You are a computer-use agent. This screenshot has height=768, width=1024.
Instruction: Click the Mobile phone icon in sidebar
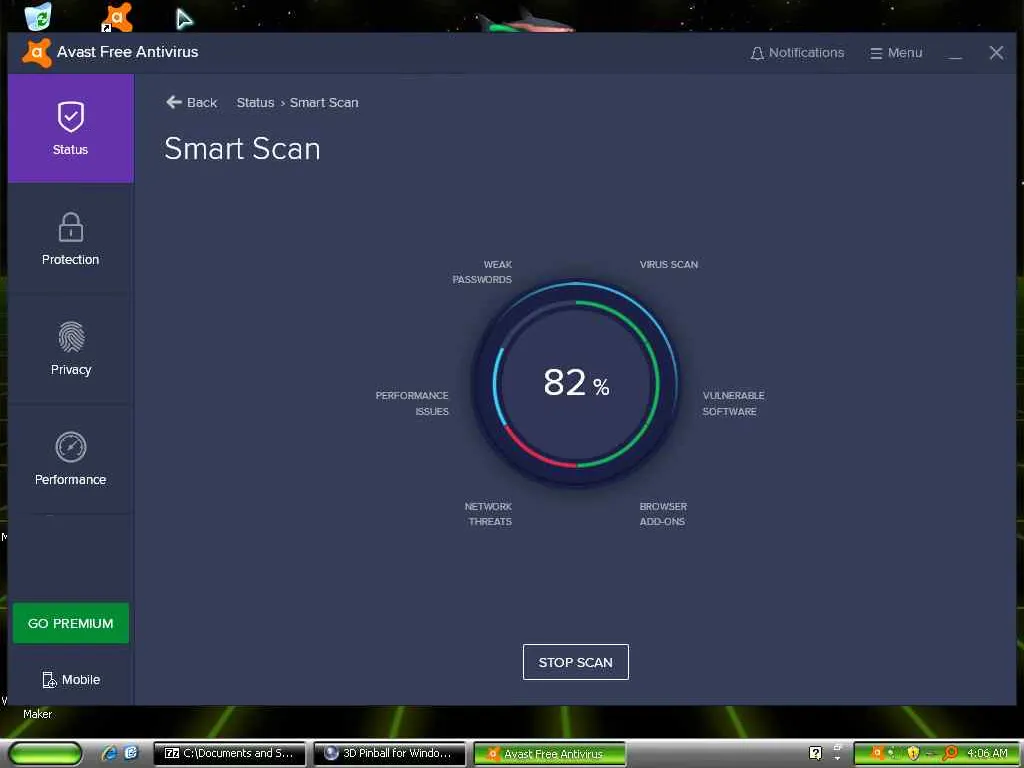point(50,679)
